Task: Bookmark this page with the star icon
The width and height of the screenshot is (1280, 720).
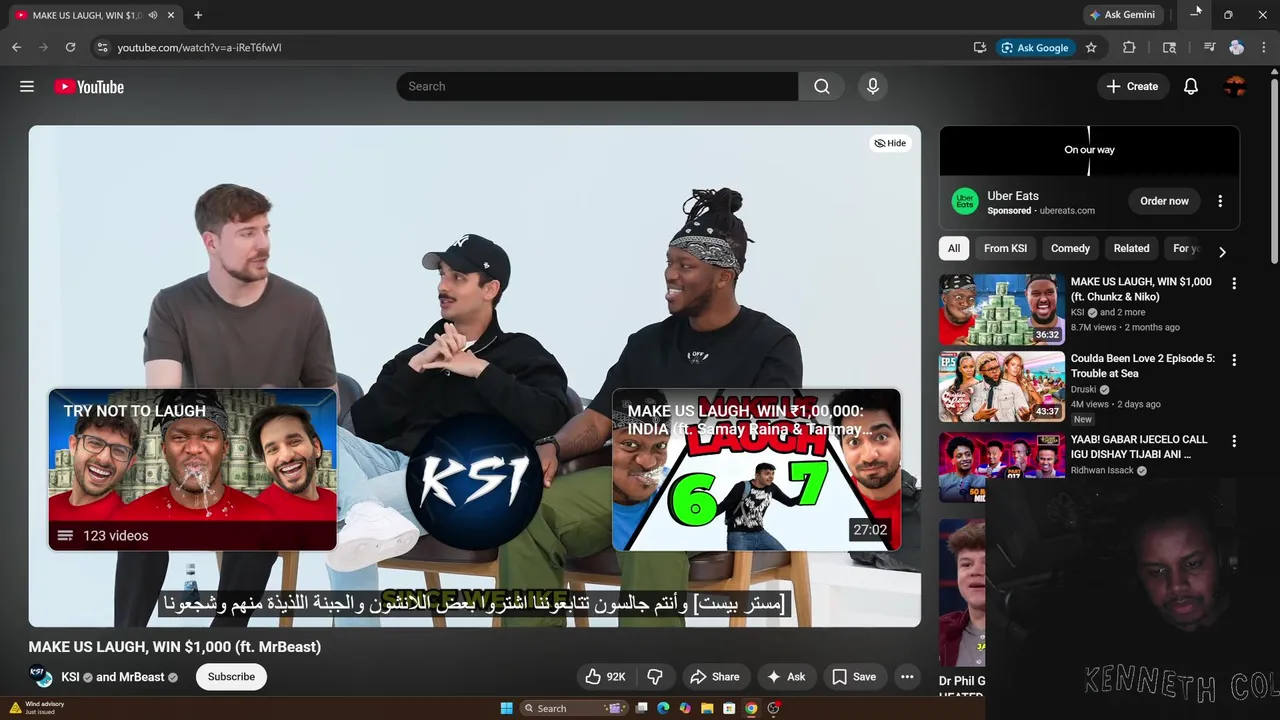Action: pyautogui.click(x=1091, y=47)
